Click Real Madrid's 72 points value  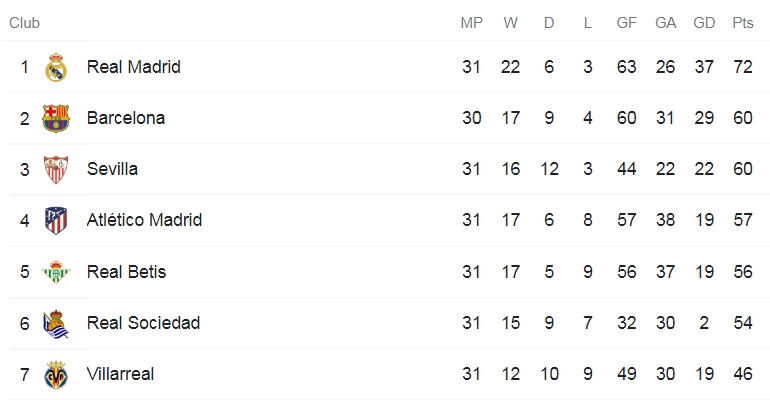pyautogui.click(x=742, y=67)
